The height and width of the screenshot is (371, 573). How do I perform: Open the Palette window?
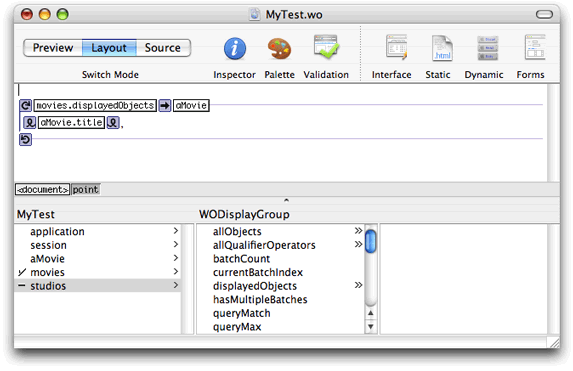tap(279, 49)
